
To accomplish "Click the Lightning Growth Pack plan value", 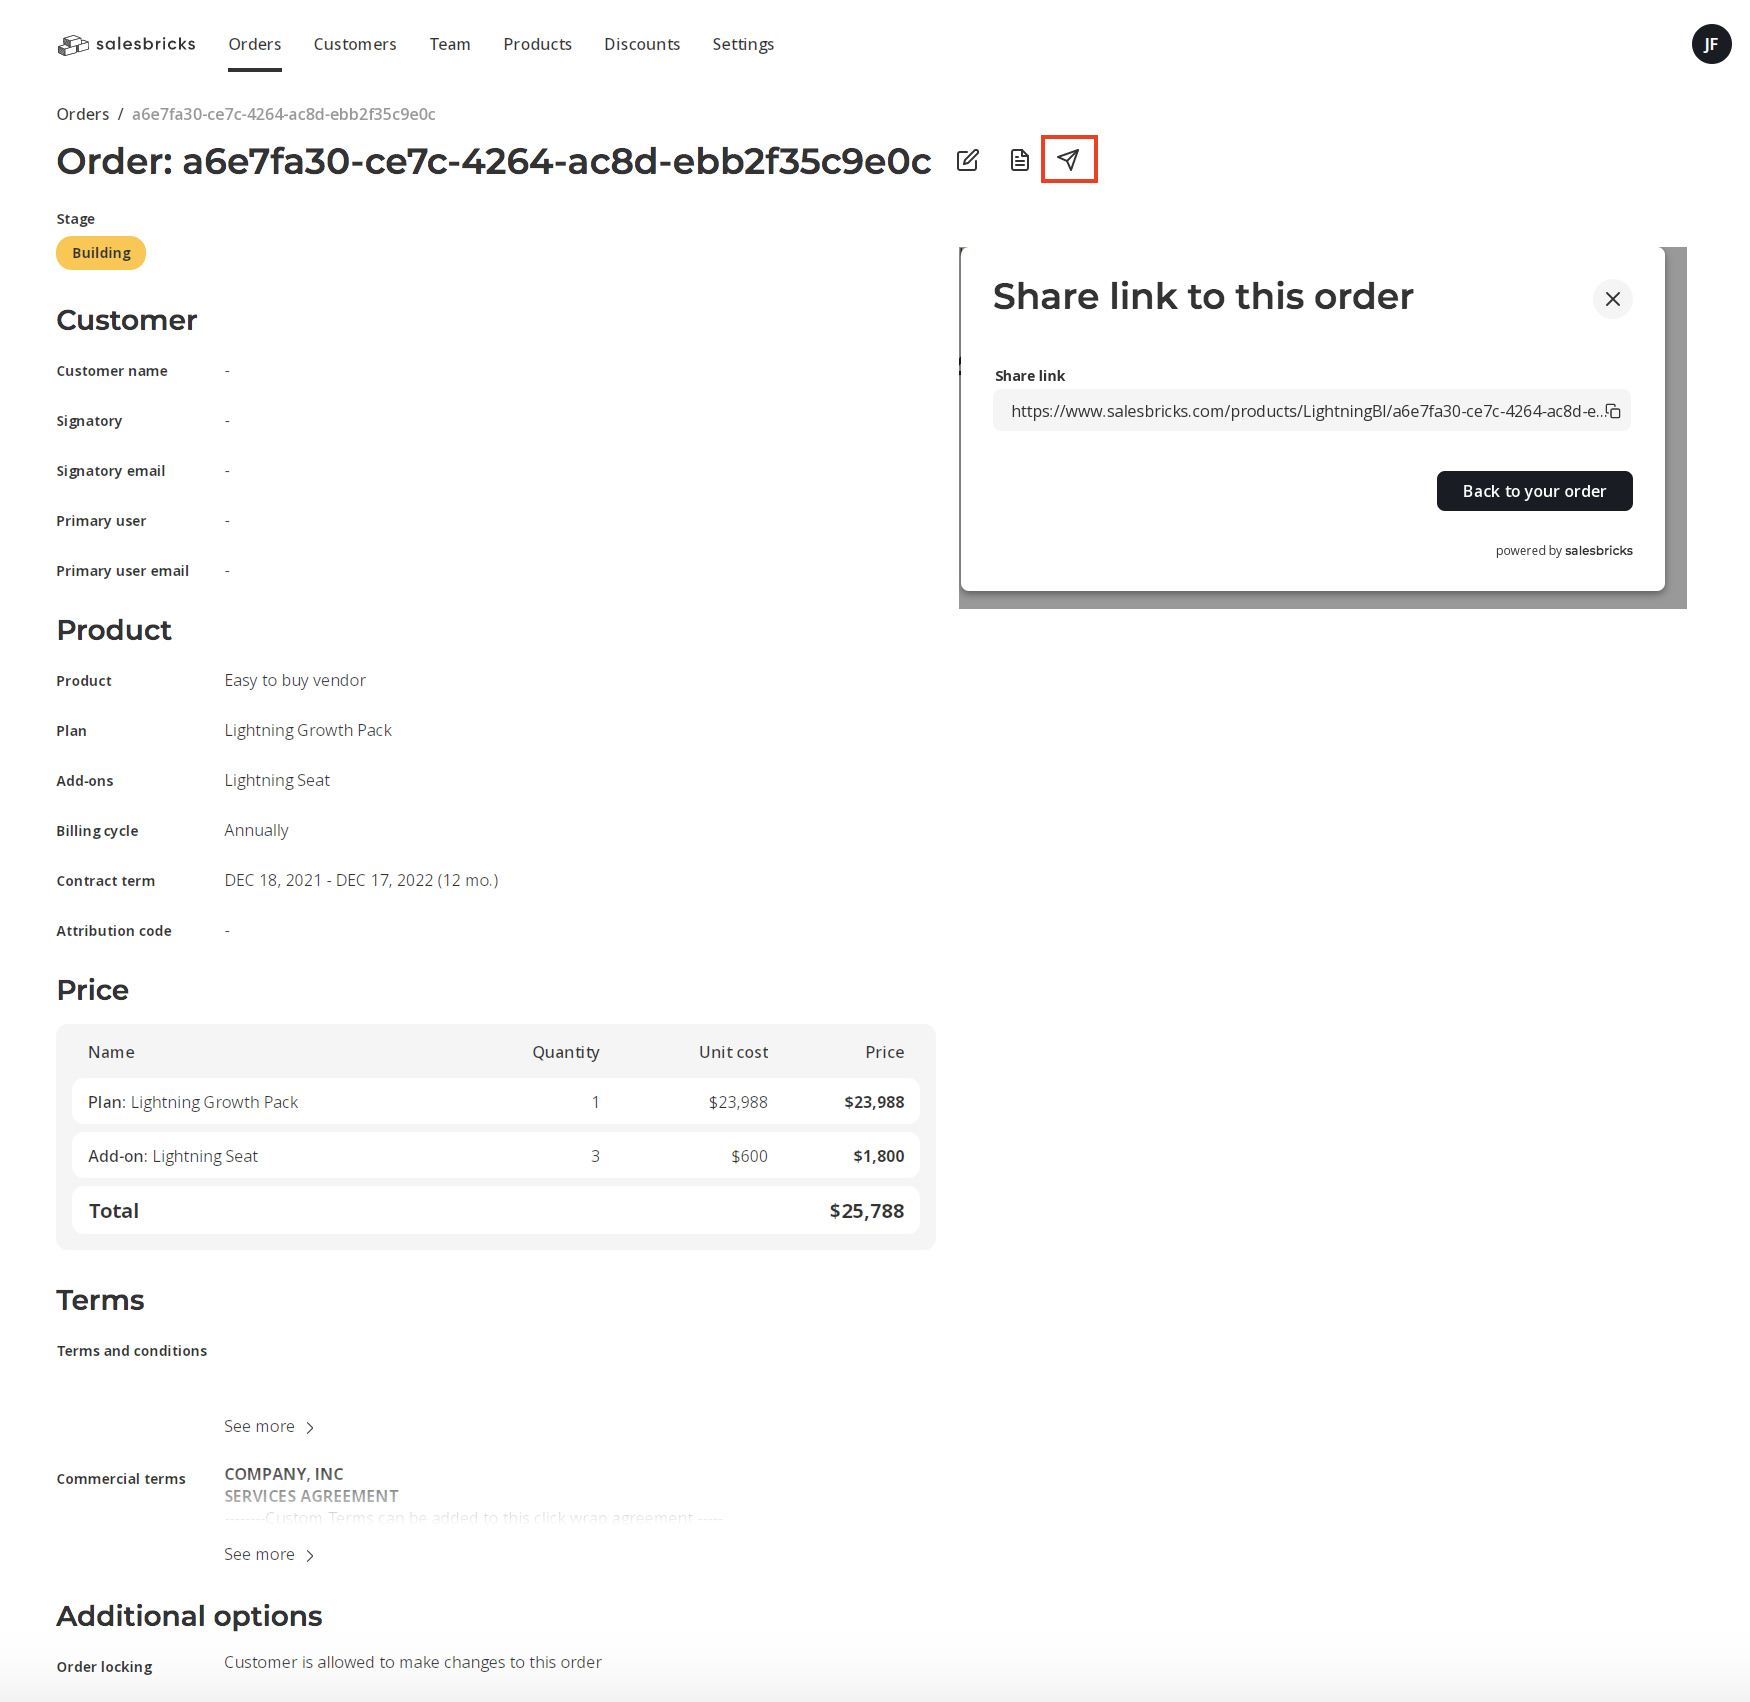I will [308, 731].
